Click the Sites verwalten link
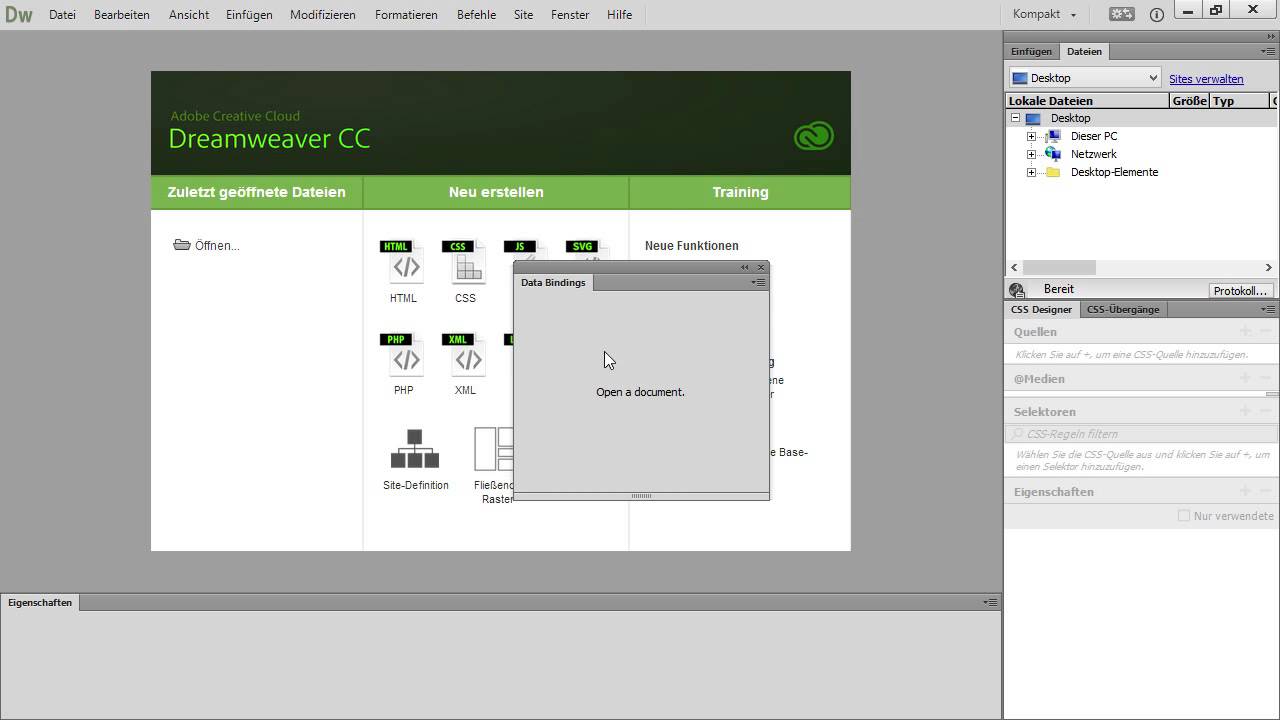 click(x=1206, y=79)
